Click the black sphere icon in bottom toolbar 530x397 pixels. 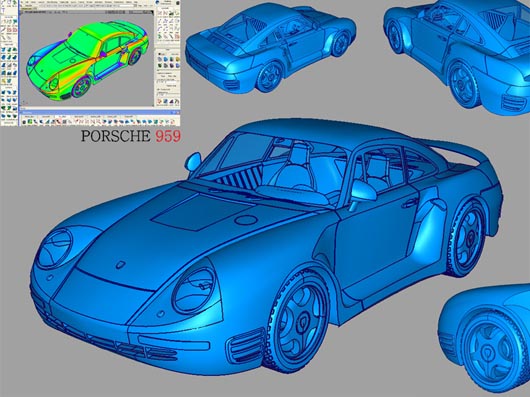tap(24, 122)
